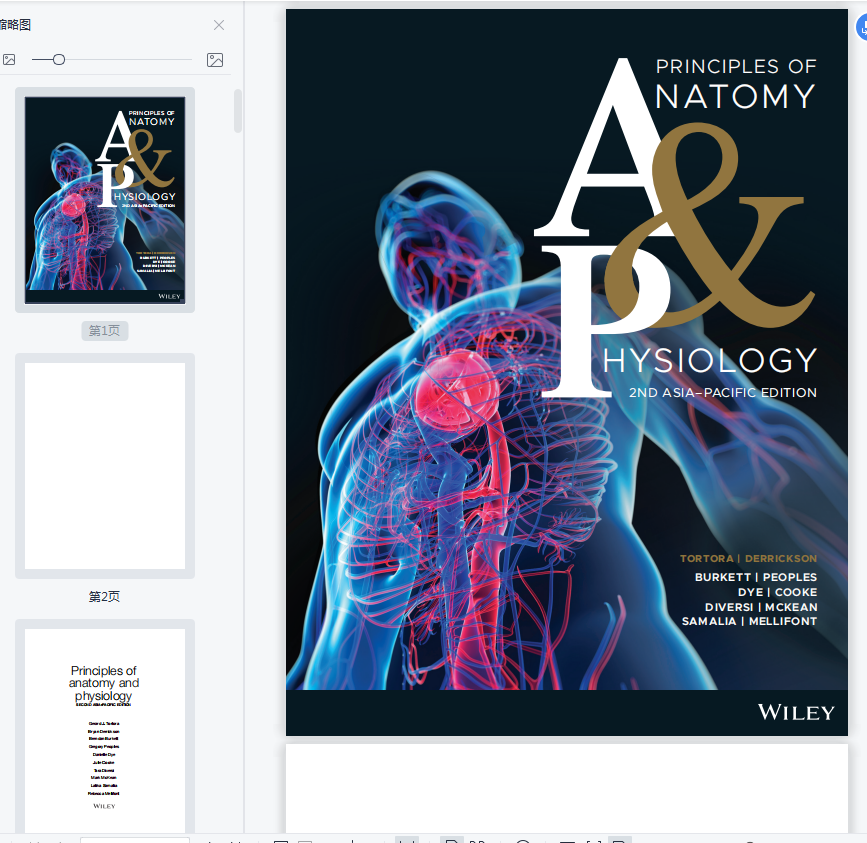Click the blue floating button at top right
The height and width of the screenshot is (843, 867).
click(x=861, y=27)
